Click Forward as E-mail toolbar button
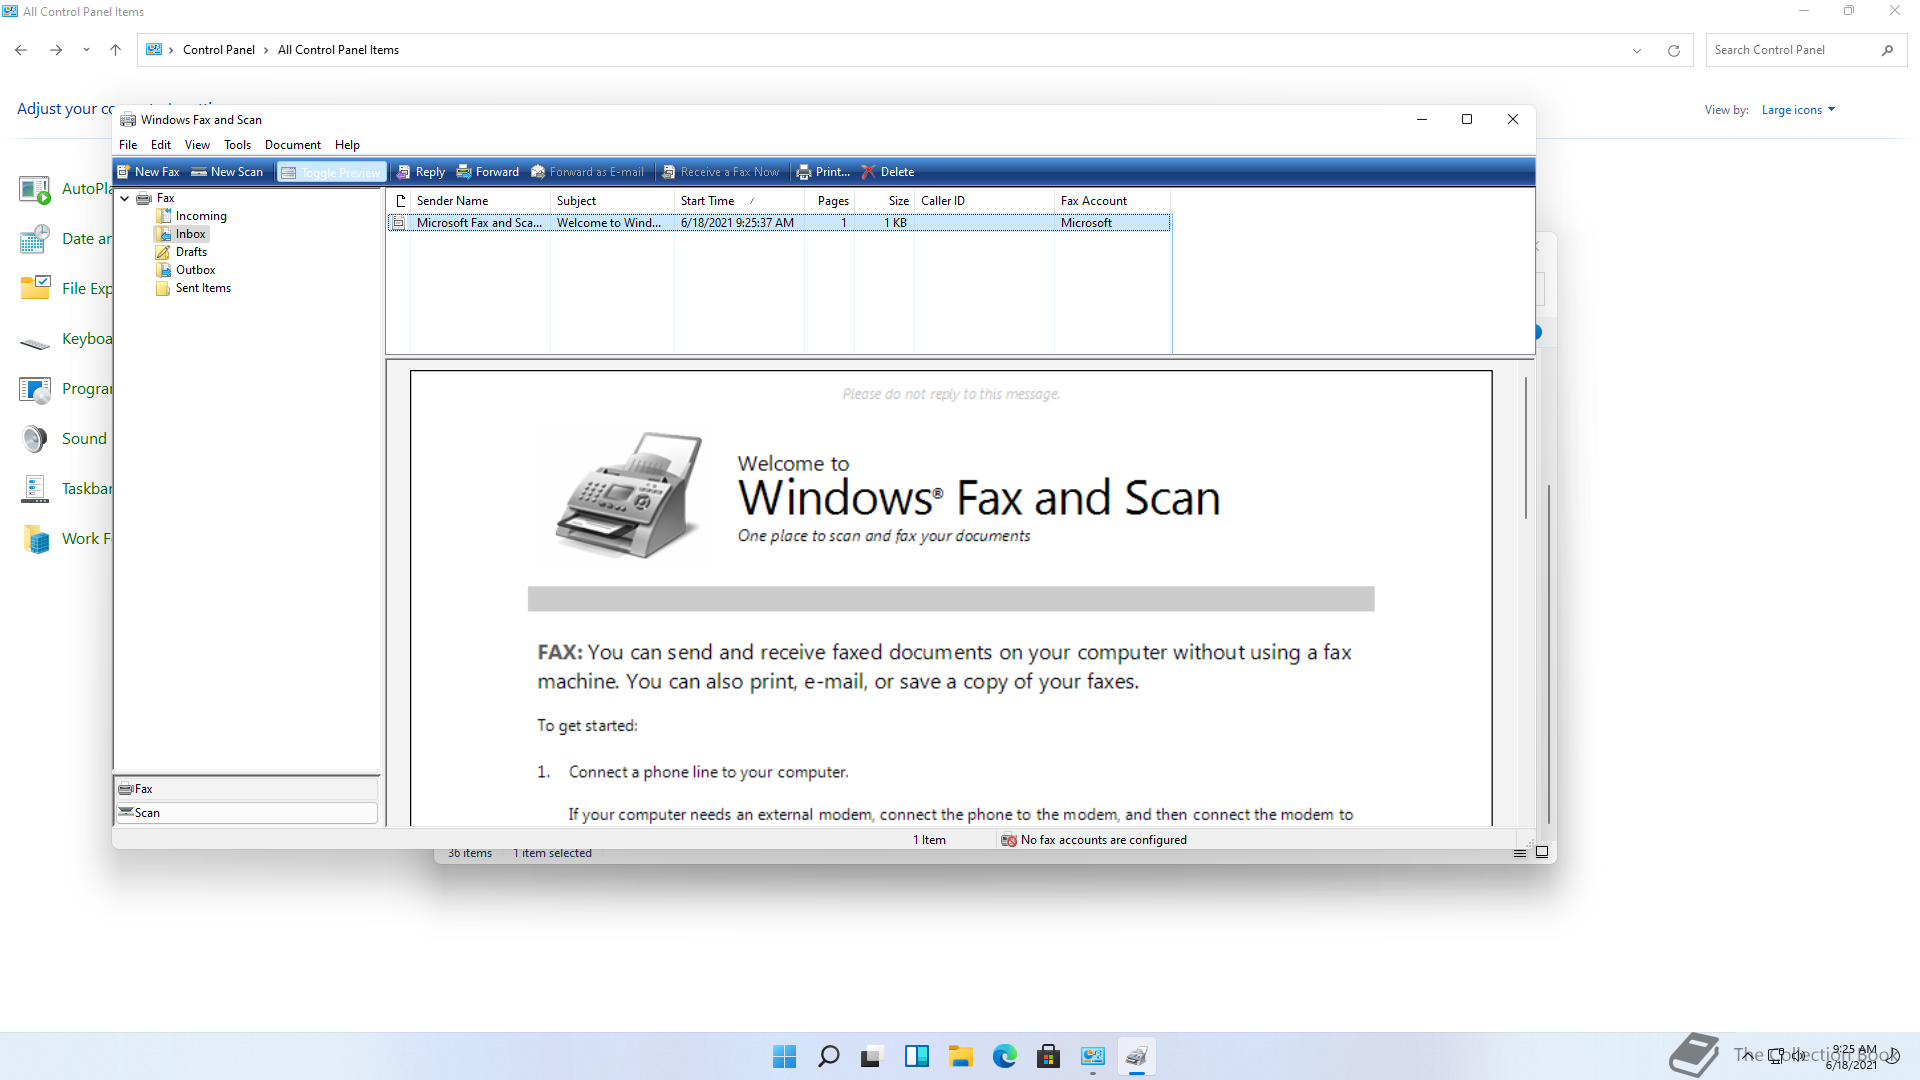The height and width of the screenshot is (1080, 1920). [x=588, y=172]
